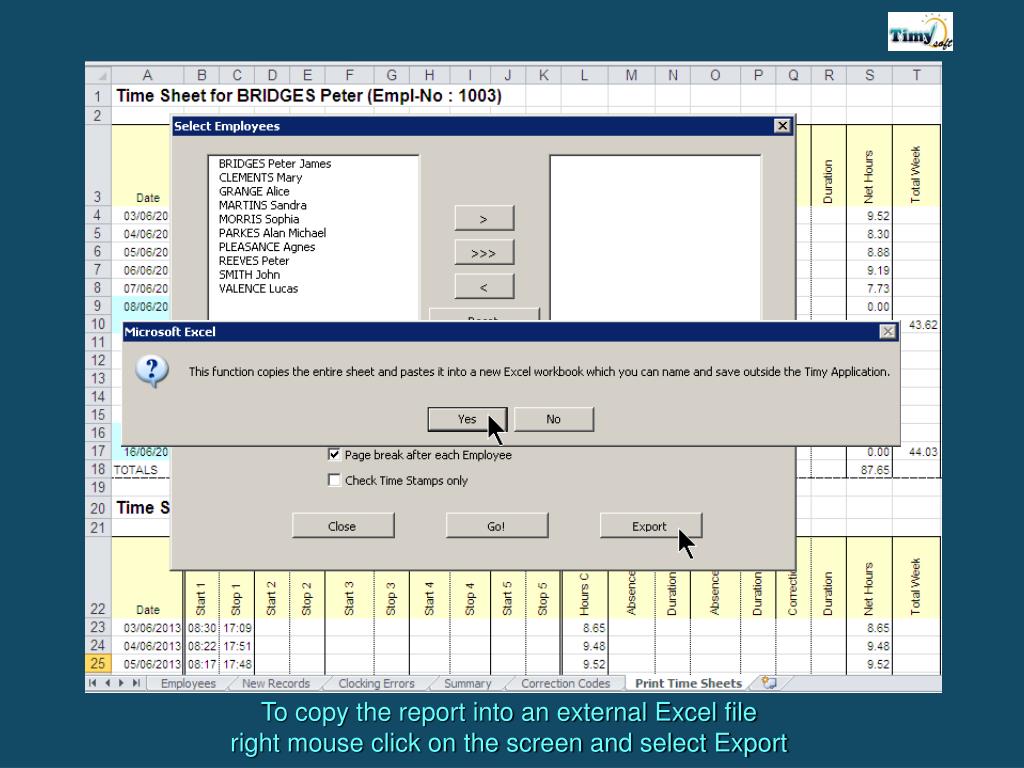Open the Correction Codes sheet tab
This screenshot has width=1024, height=768.
(x=566, y=683)
